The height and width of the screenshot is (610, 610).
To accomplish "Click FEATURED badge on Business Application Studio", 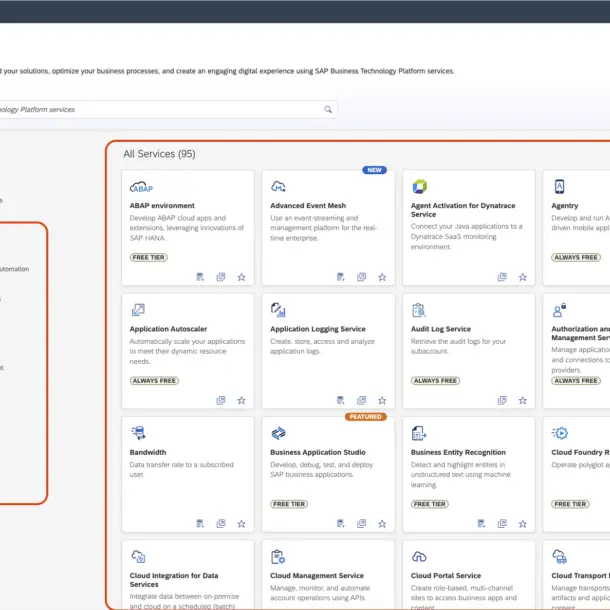I will click(x=366, y=417).
